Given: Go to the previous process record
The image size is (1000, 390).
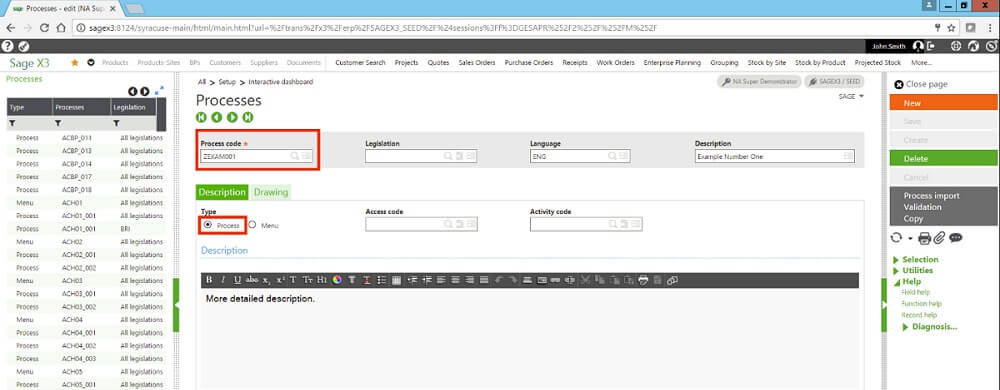Looking at the screenshot, I should 216,117.
